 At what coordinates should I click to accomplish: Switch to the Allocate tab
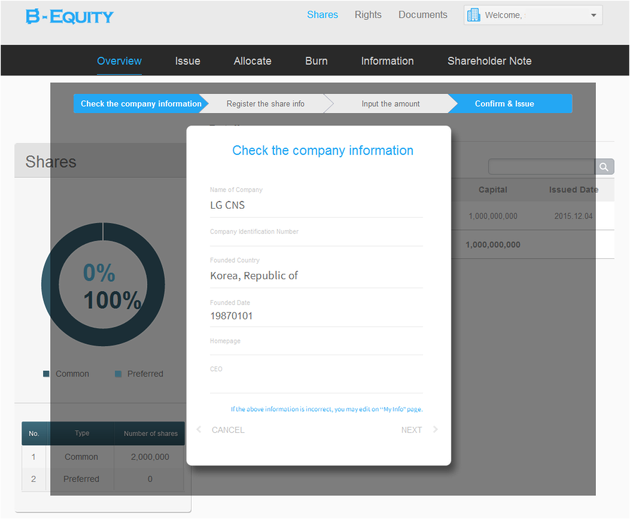[x=252, y=61]
